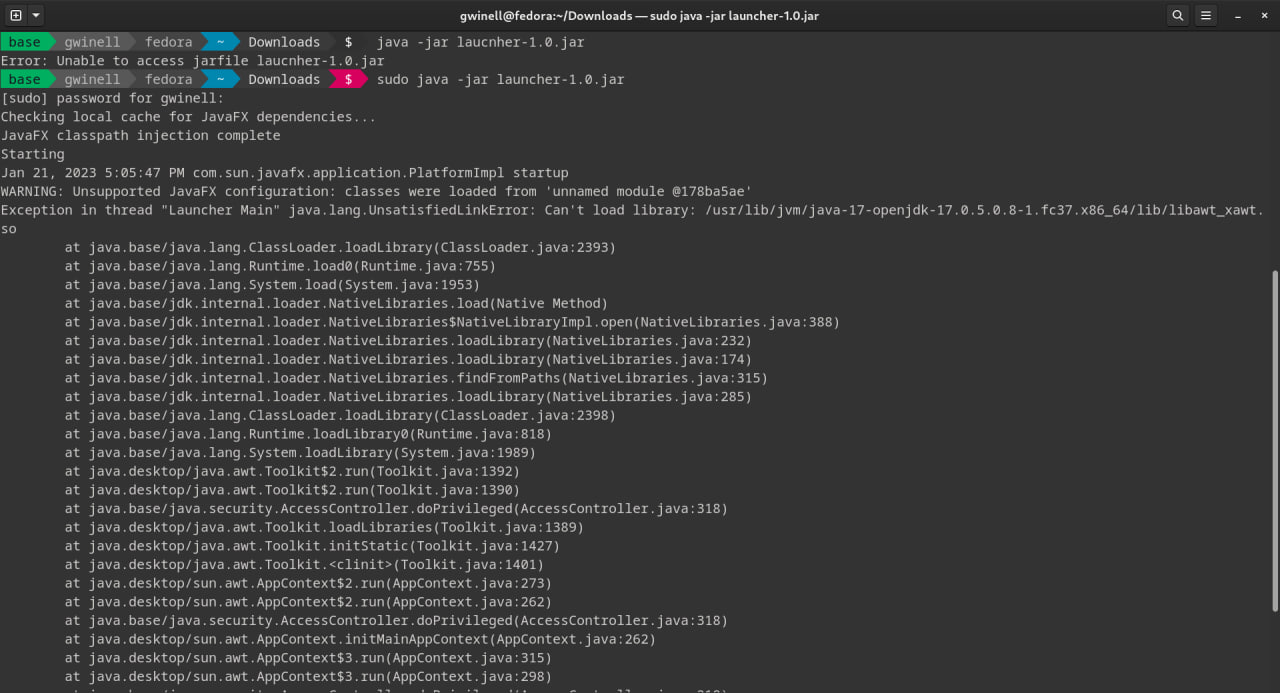The width and height of the screenshot is (1280, 693).
Task: Open a new terminal tab
Action: (x=15, y=15)
